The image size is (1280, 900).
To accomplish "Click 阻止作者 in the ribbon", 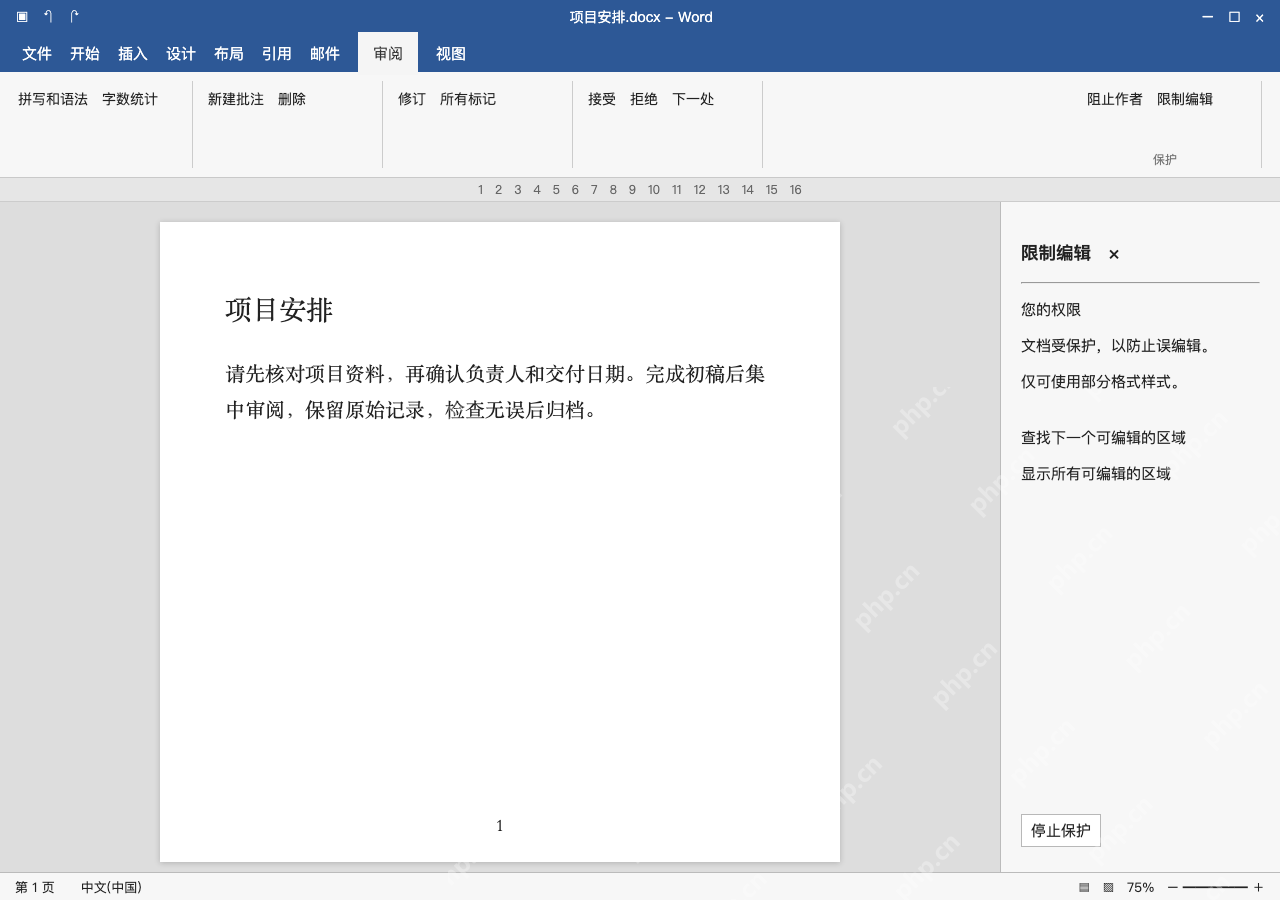I will 1115,99.
